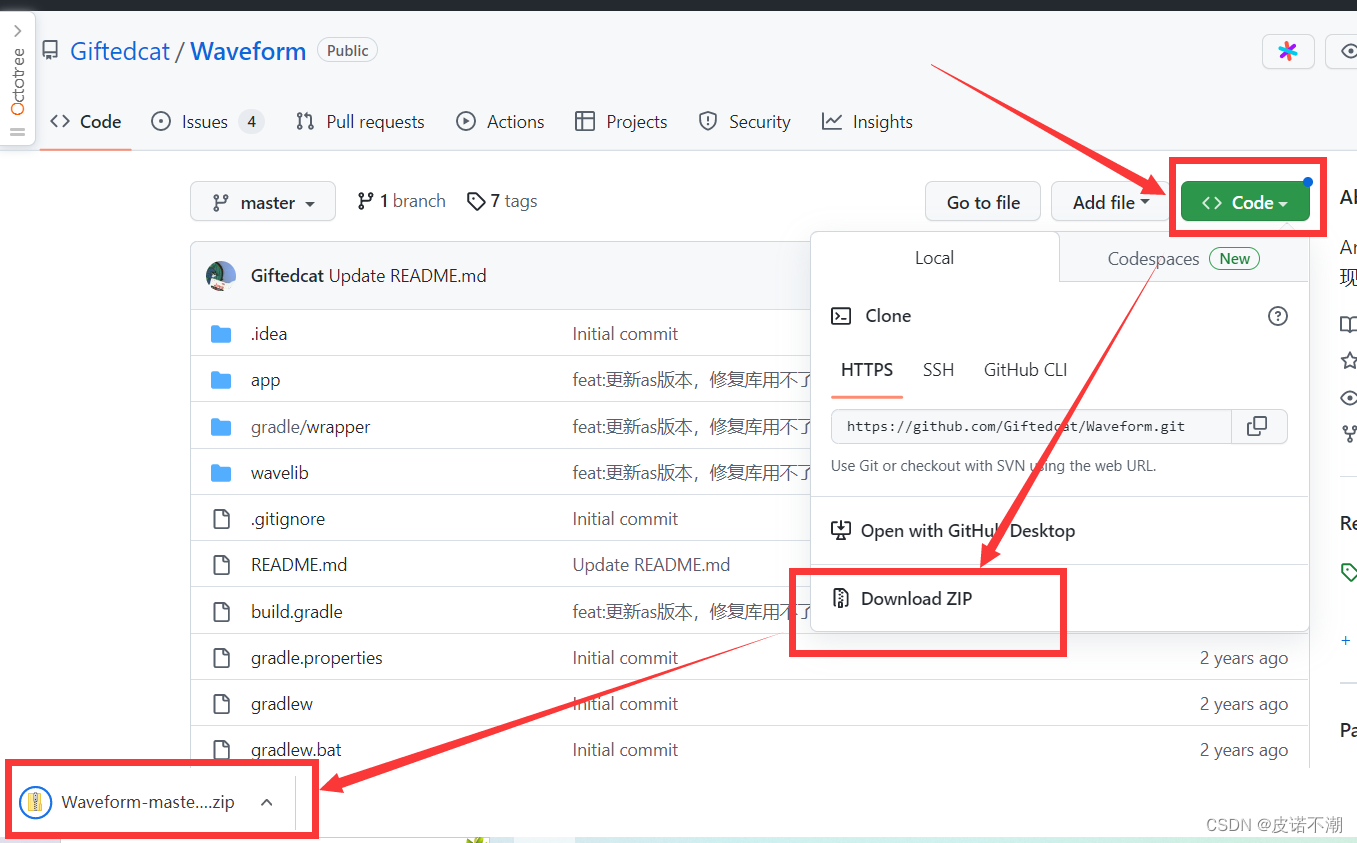This screenshot has width=1357, height=843.
Task: View the Insights tab
Action: point(867,122)
